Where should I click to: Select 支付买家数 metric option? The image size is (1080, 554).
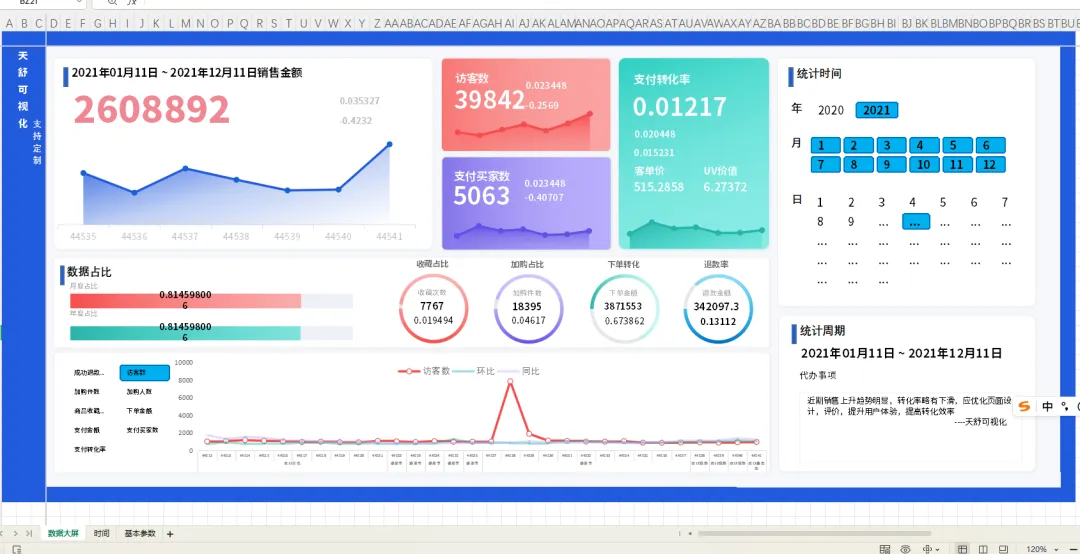pyautogui.click(x=142, y=430)
